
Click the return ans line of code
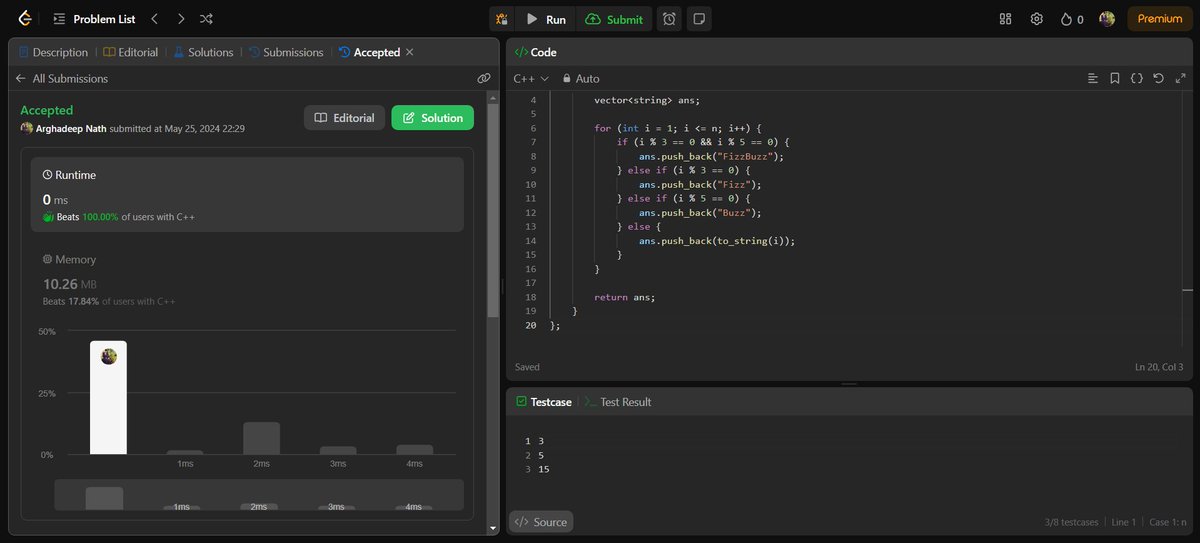pyautogui.click(x=624, y=297)
